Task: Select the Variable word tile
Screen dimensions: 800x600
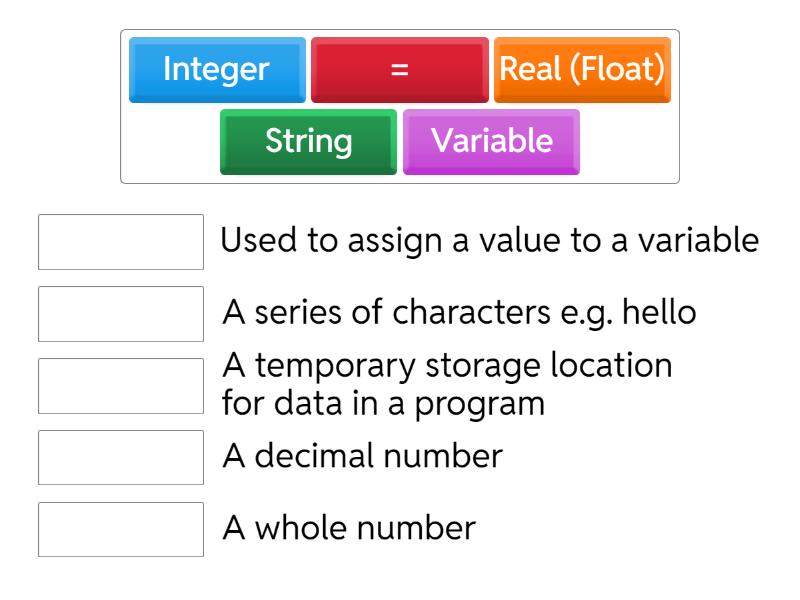Action: click(491, 141)
